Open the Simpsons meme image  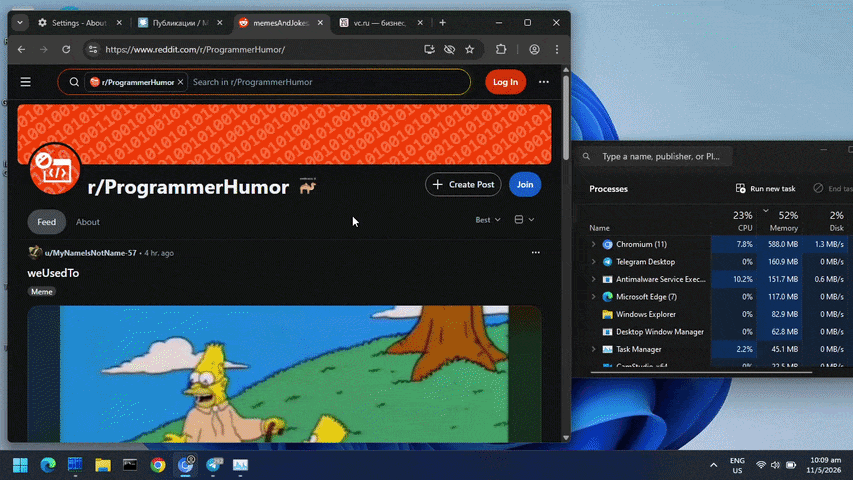coord(285,374)
